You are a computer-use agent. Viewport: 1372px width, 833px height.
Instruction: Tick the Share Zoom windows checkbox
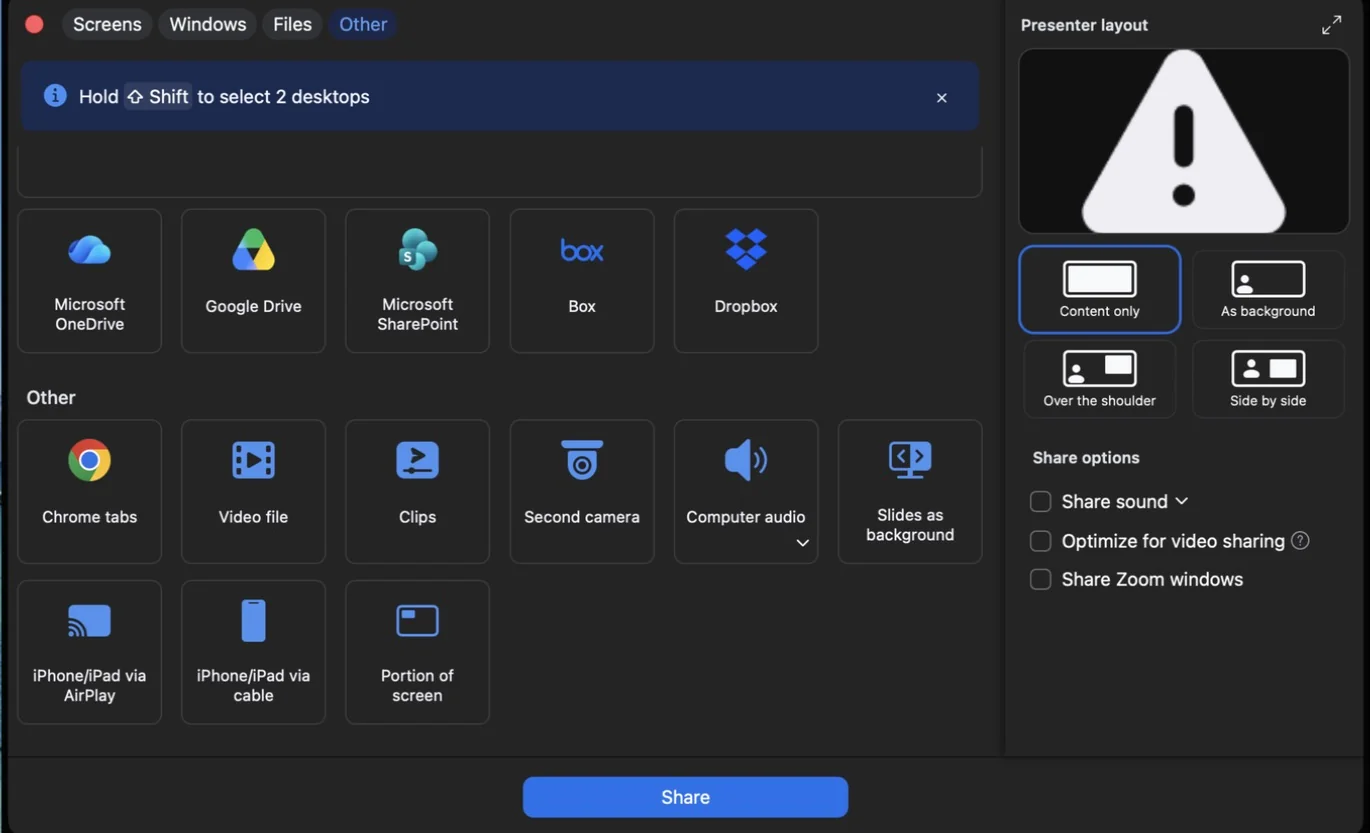click(x=1041, y=579)
